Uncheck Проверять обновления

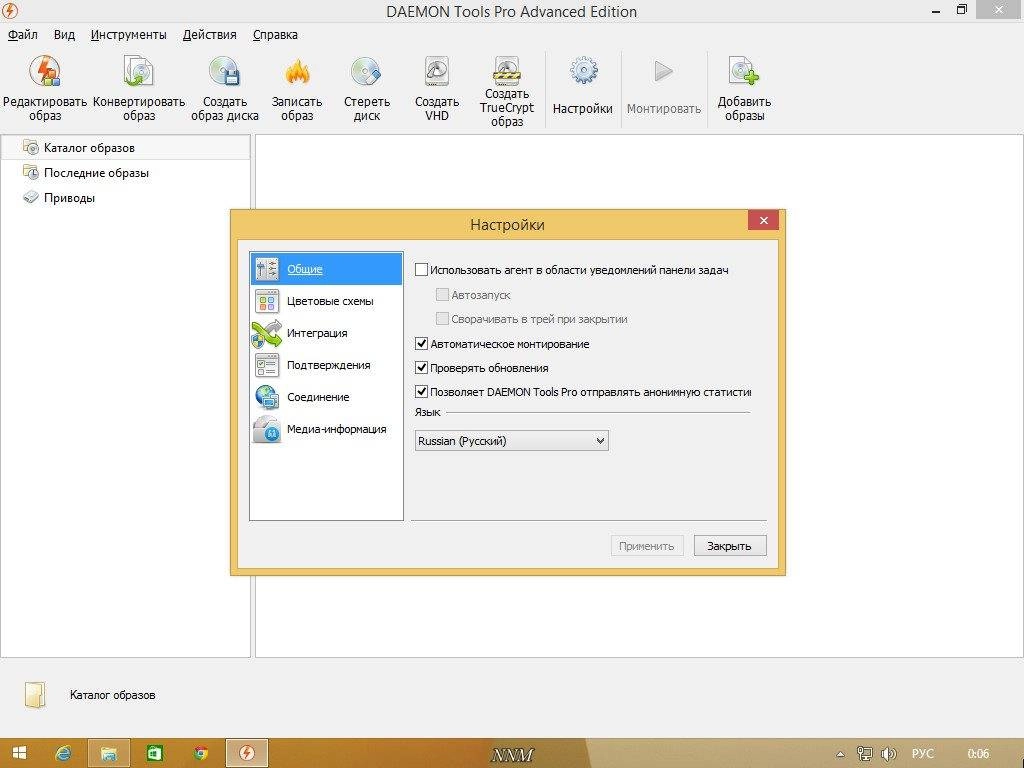tap(422, 368)
